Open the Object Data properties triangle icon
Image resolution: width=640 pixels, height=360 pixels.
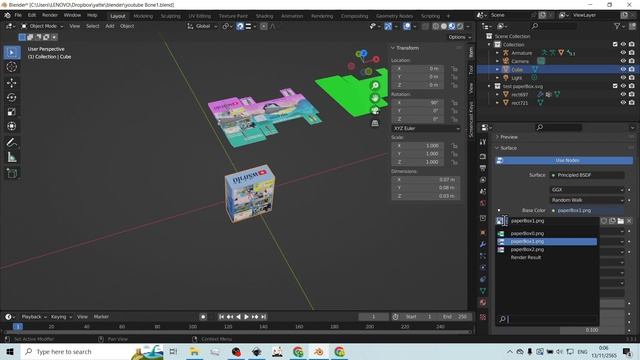click(x=483, y=291)
